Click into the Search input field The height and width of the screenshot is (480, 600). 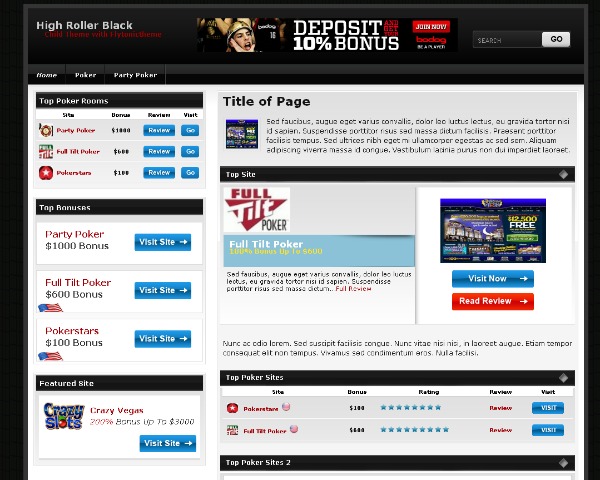click(507, 40)
